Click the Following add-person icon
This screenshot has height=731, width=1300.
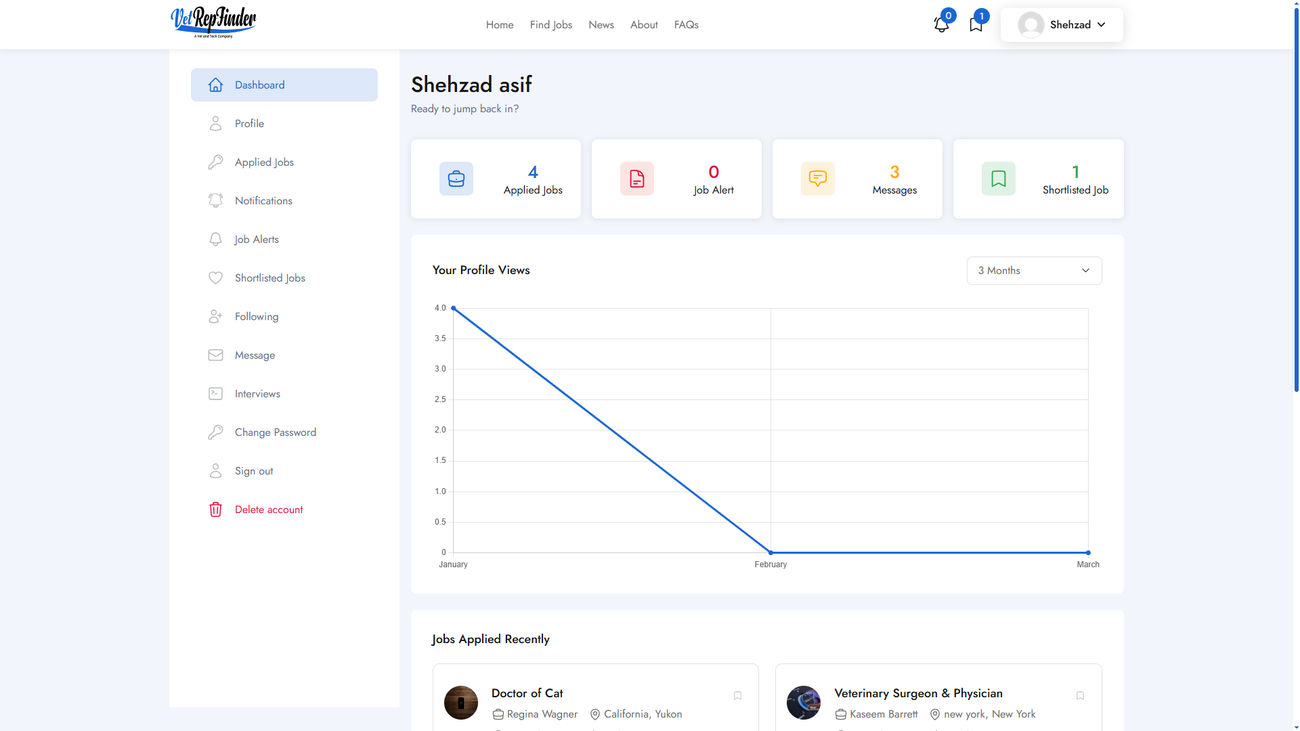pos(215,317)
